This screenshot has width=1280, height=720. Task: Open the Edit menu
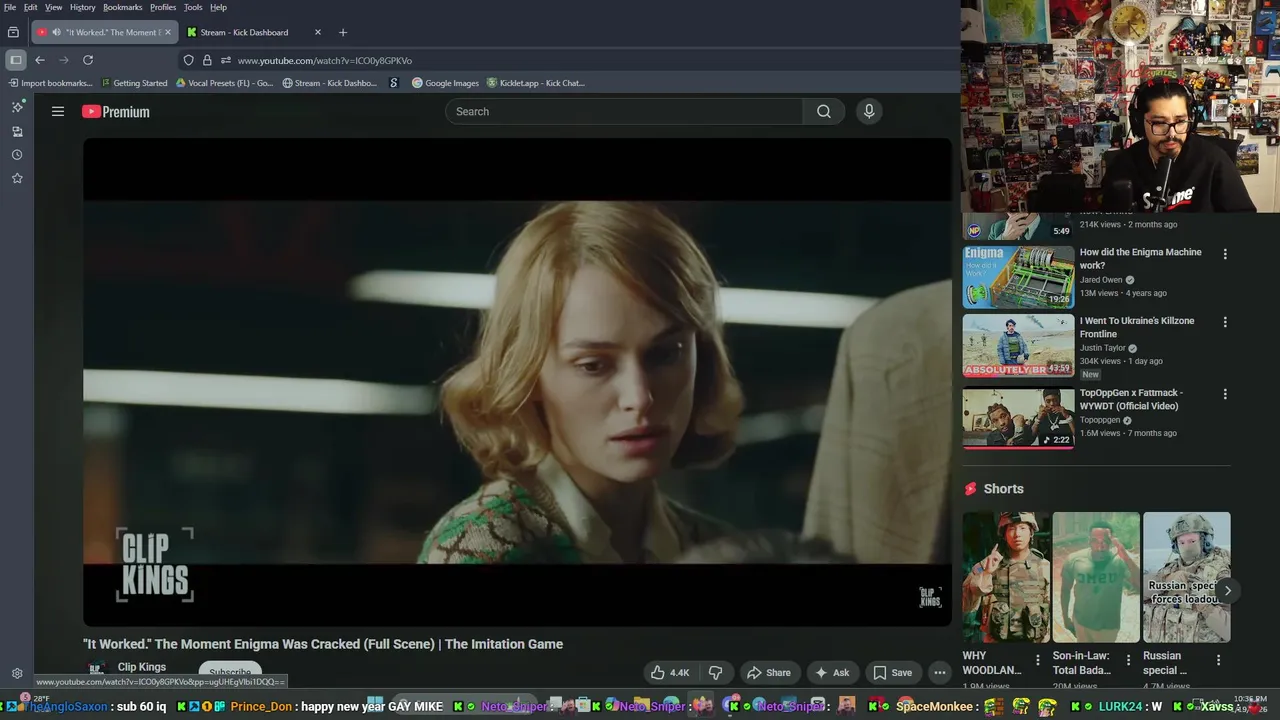pos(31,7)
